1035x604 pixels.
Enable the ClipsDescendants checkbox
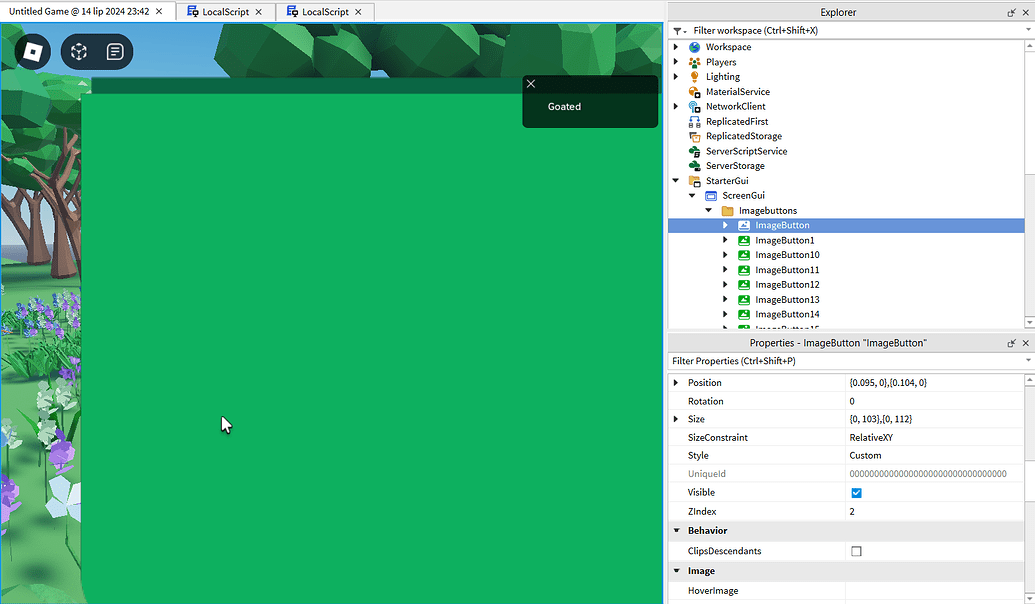coord(856,550)
